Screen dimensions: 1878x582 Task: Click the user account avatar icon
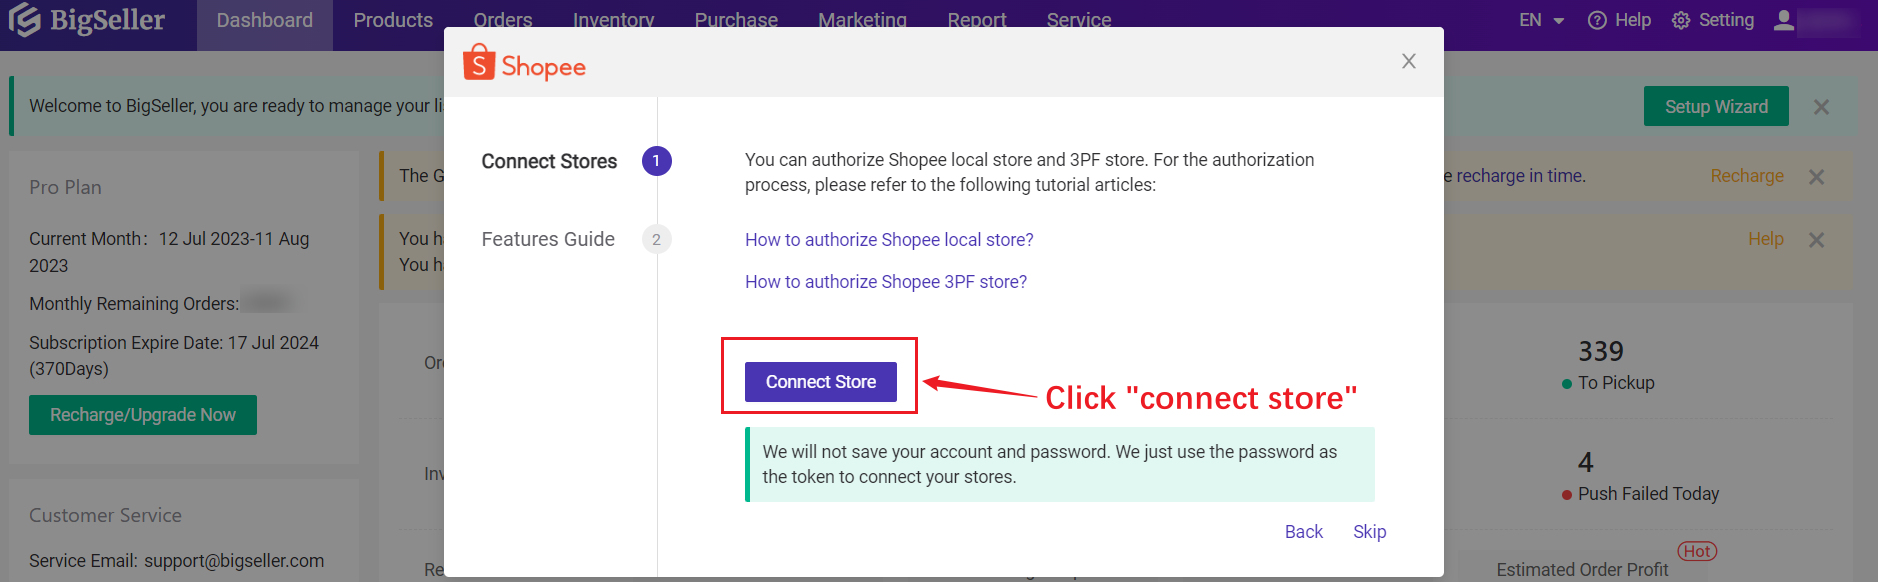tap(1784, 20)
